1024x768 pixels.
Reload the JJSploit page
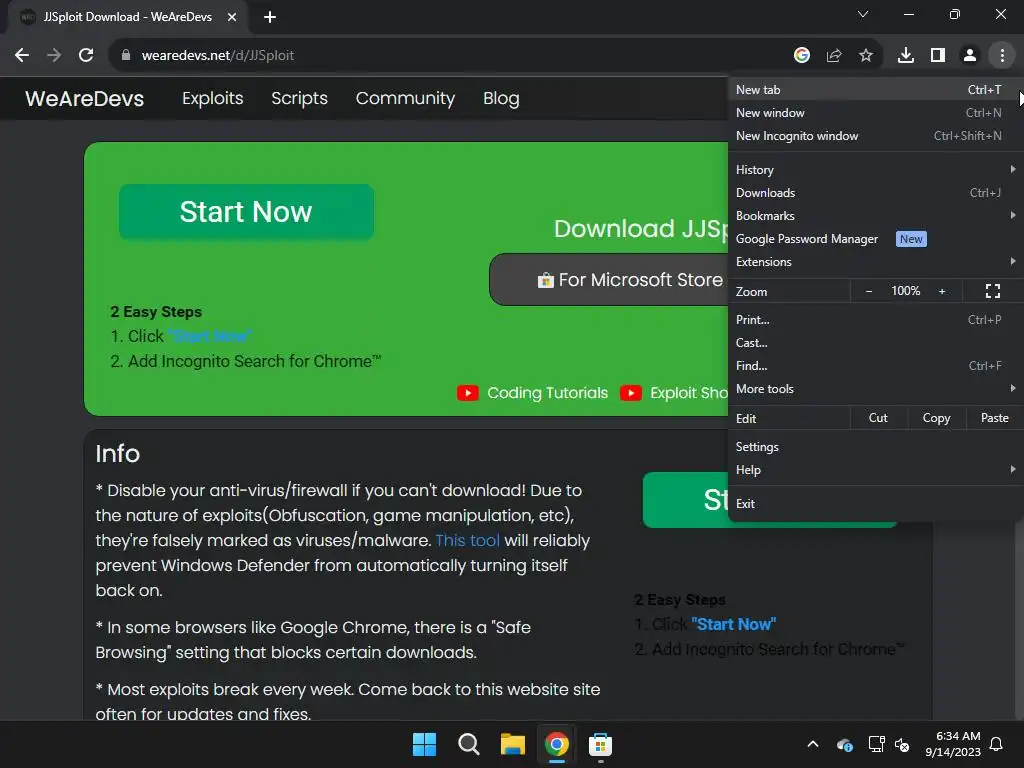[86, 56]
